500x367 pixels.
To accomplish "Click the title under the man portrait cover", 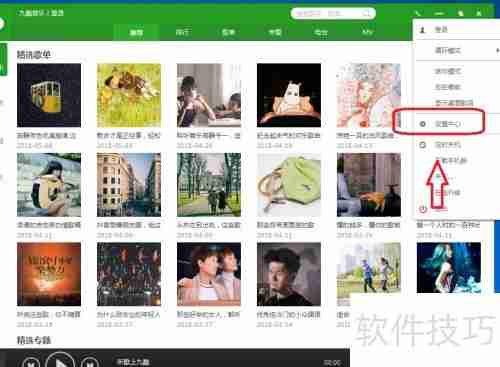I will (289, 314).
